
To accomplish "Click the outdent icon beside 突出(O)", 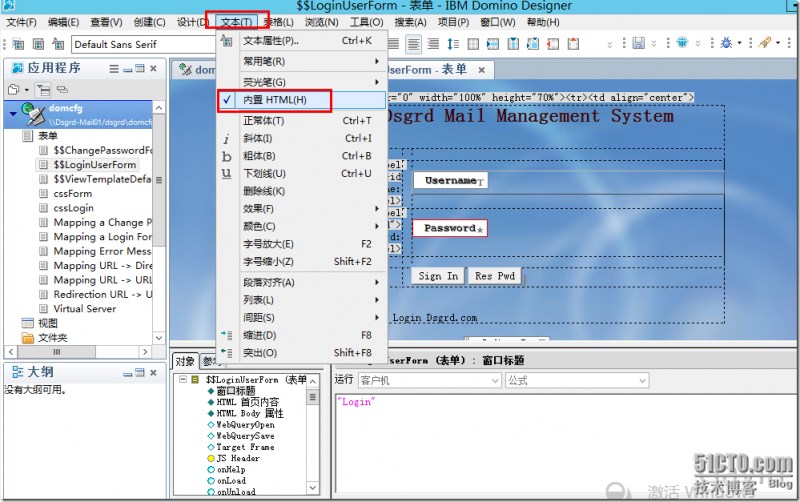I will [x=227, y=353].
